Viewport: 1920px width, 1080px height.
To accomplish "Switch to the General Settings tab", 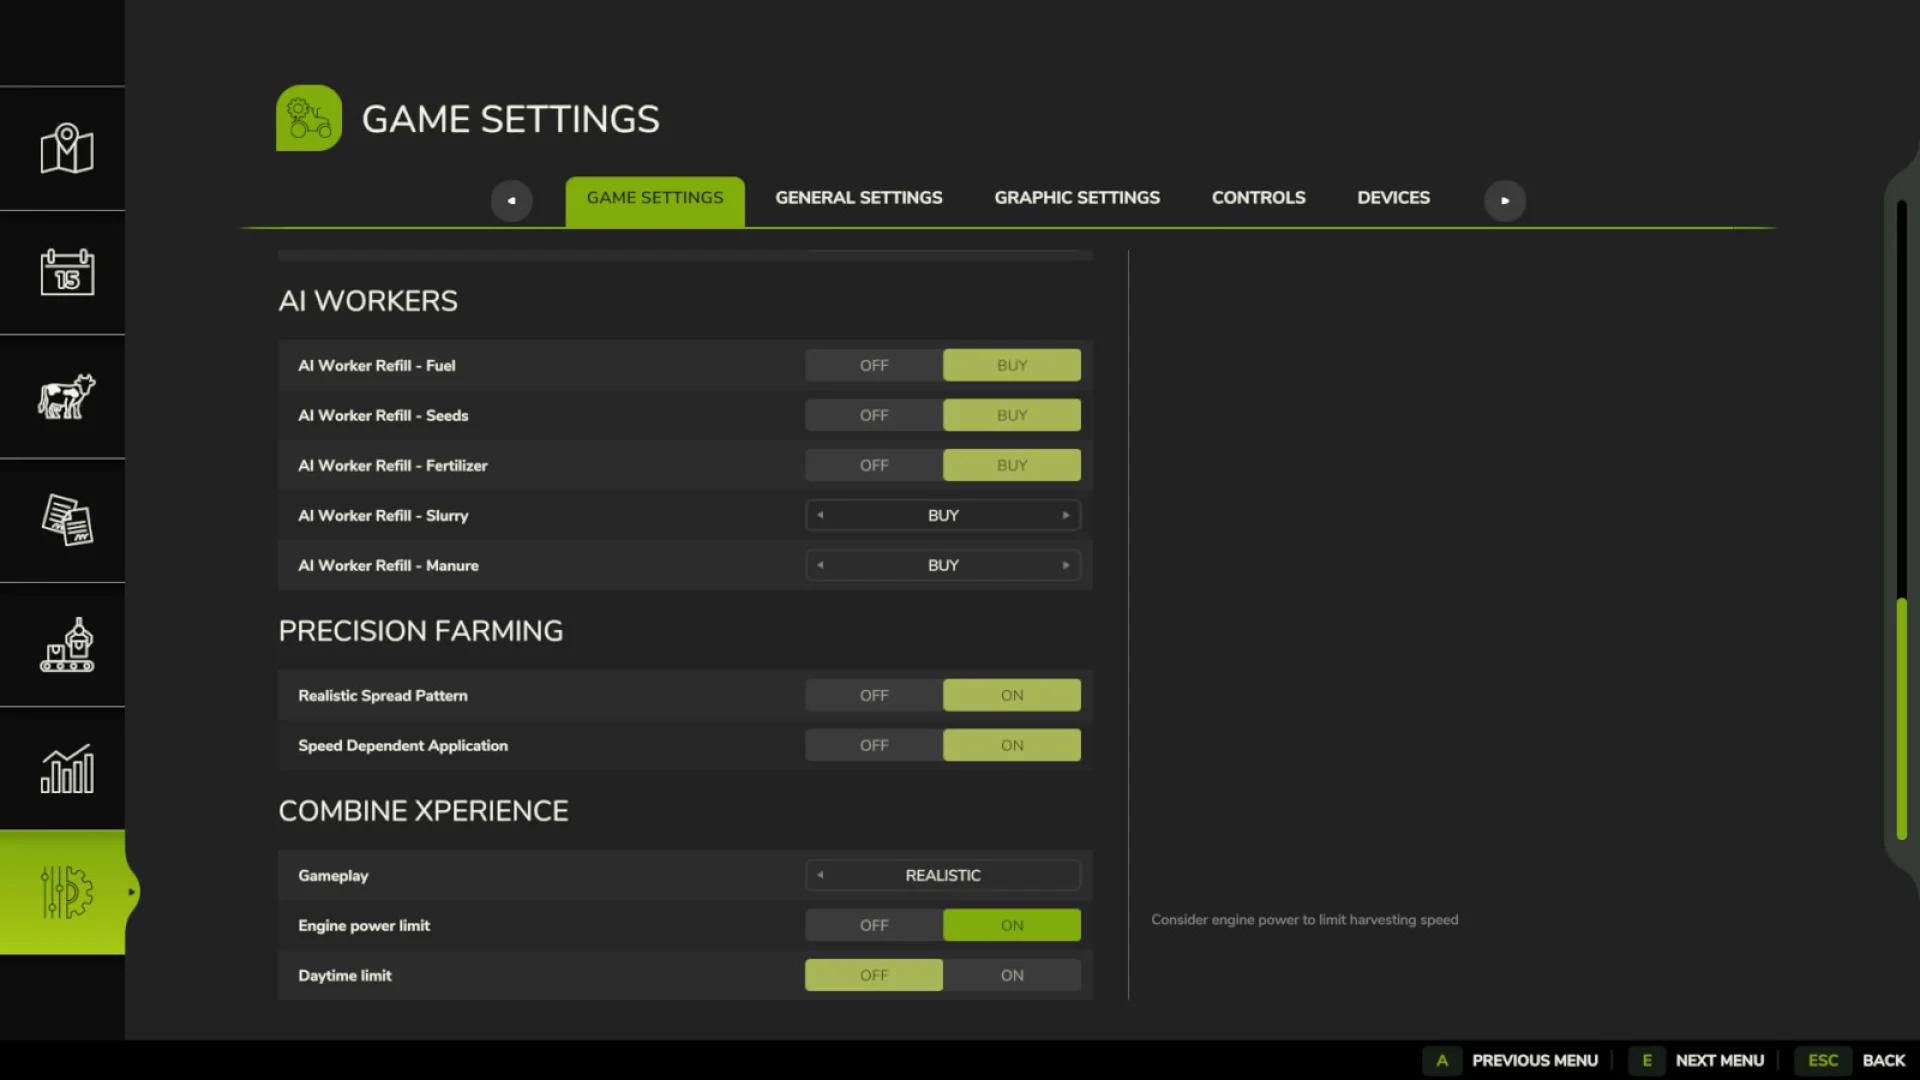I will click(858, 197).
